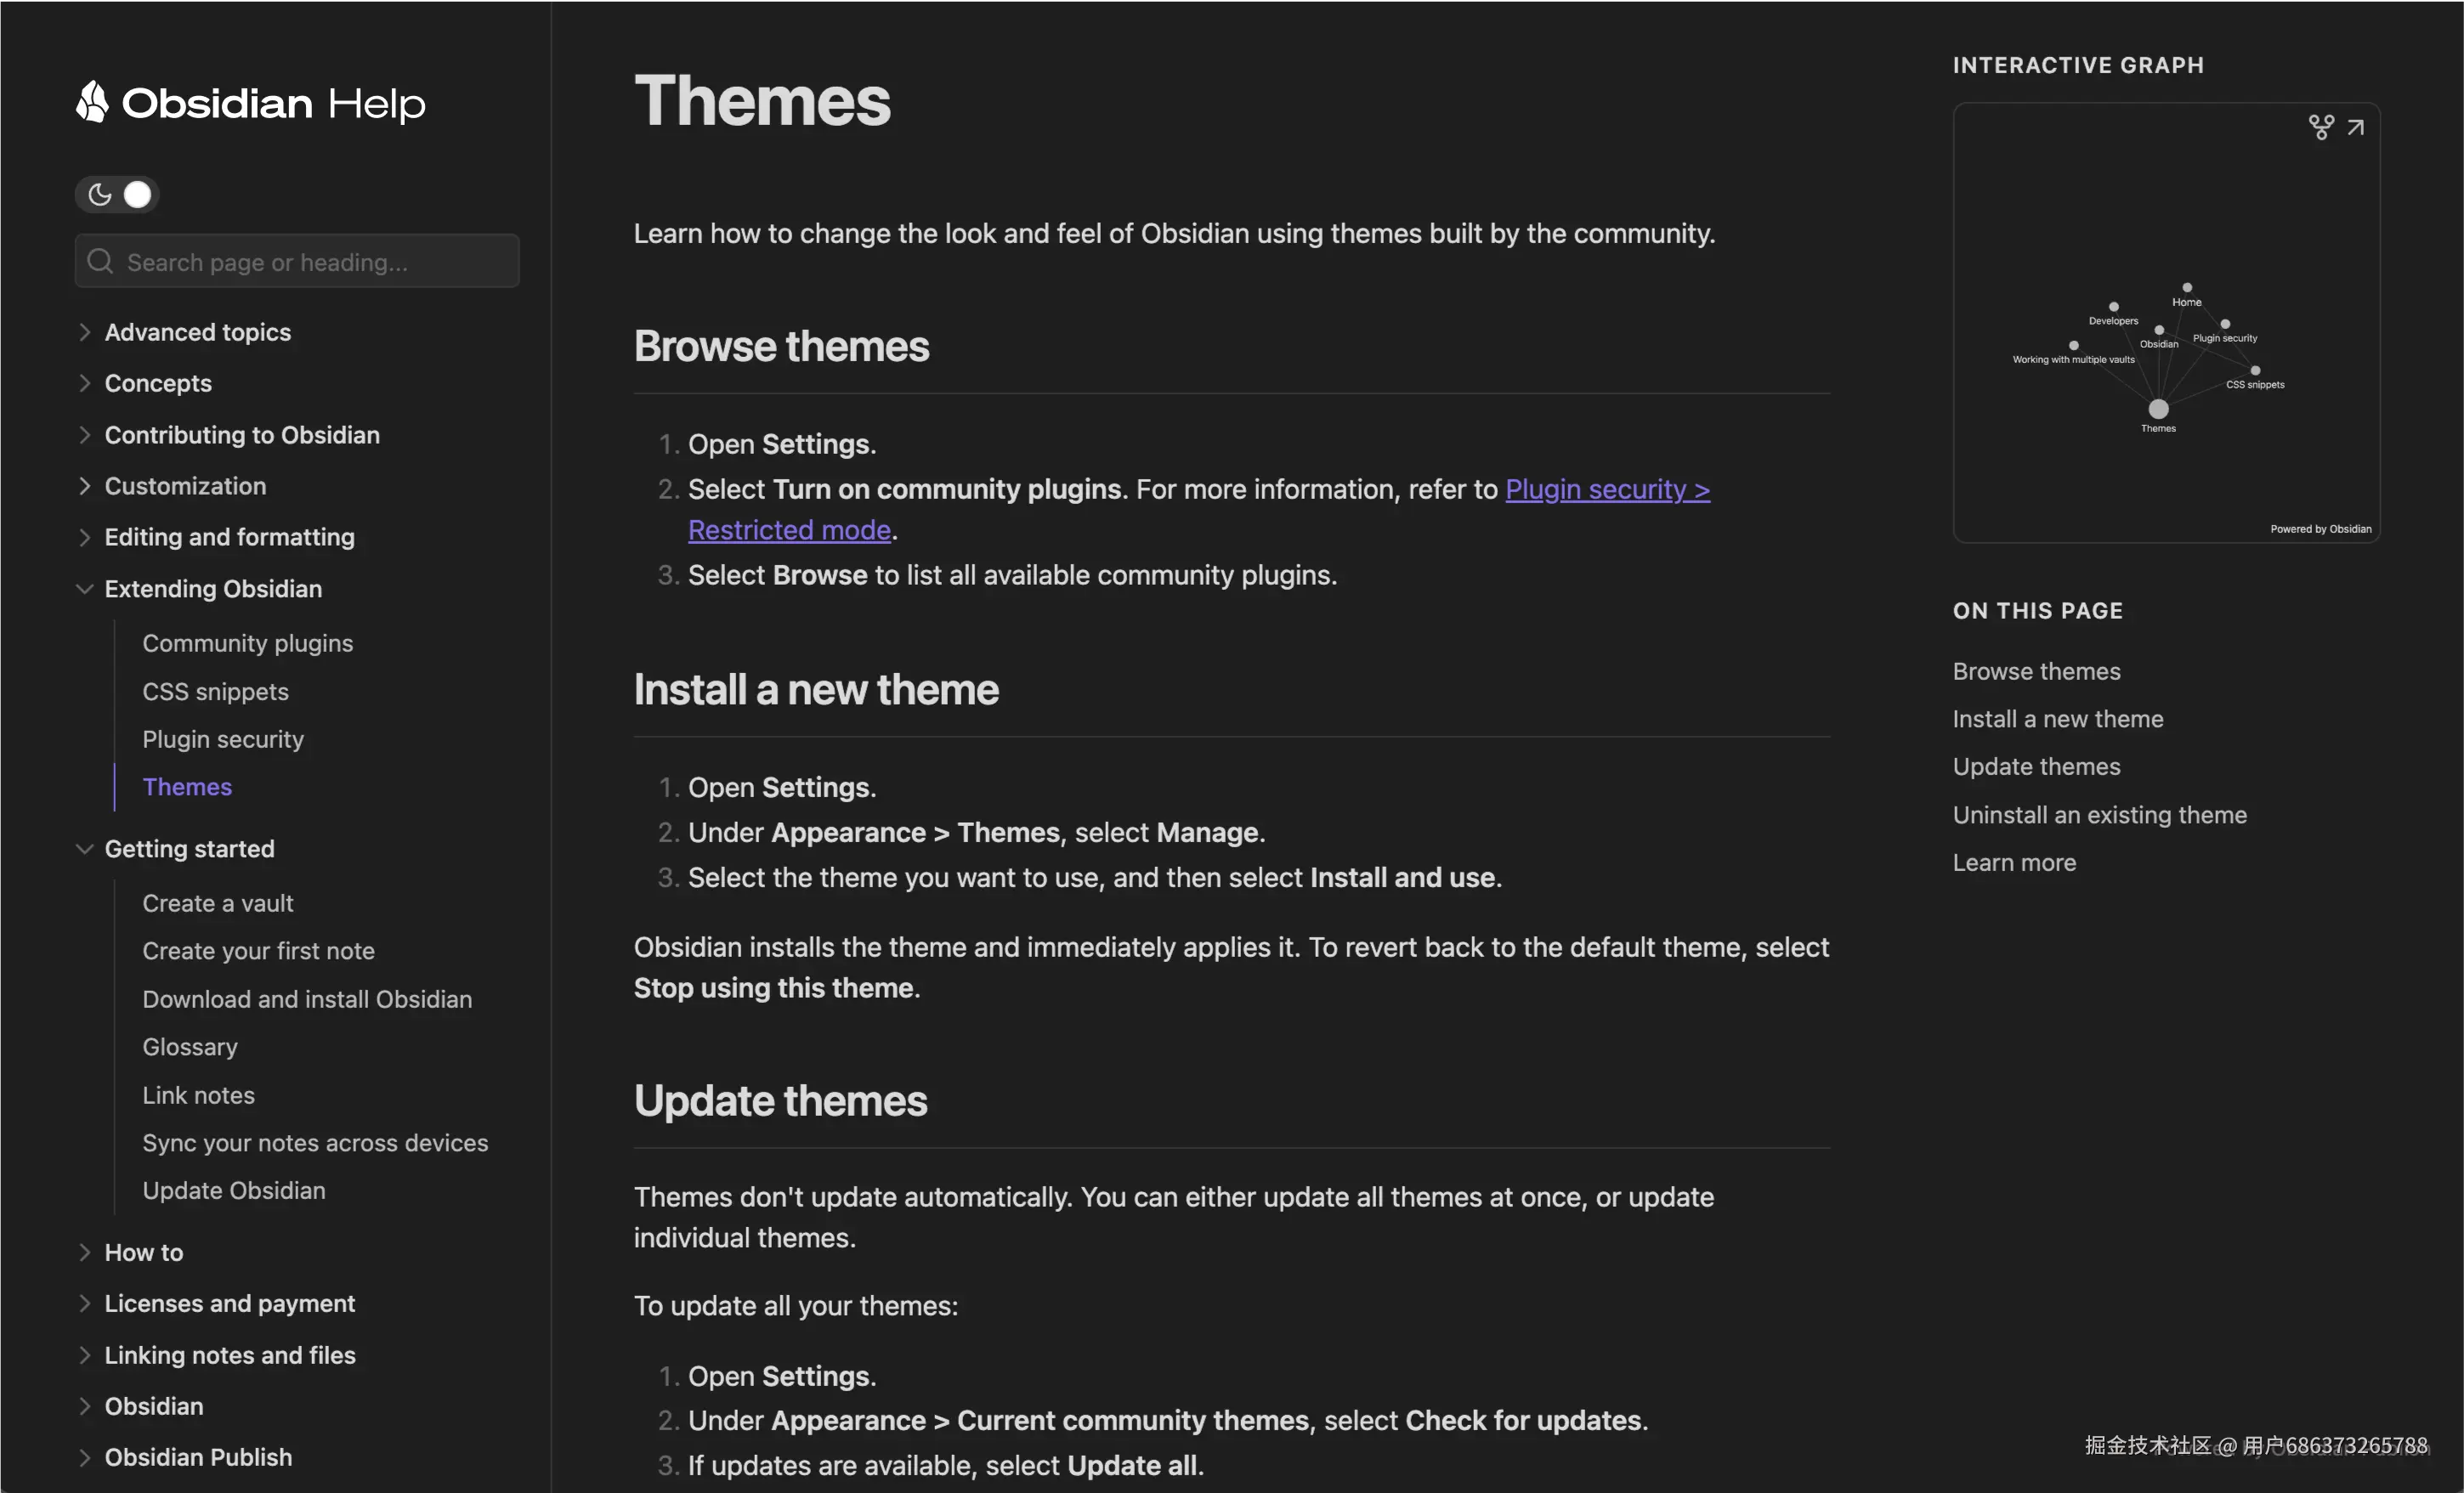Screen dimensions: 2464x1493
Task: Go to Update themes section link
Action: 2036,767
